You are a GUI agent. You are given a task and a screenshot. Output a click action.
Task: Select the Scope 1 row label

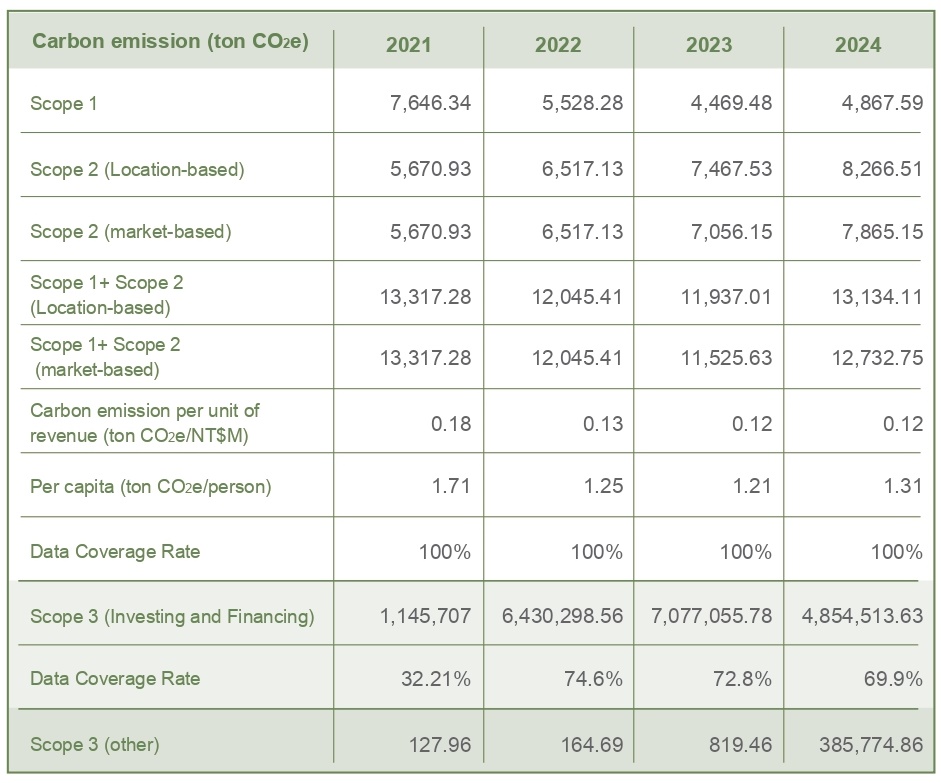coord(64,103)
